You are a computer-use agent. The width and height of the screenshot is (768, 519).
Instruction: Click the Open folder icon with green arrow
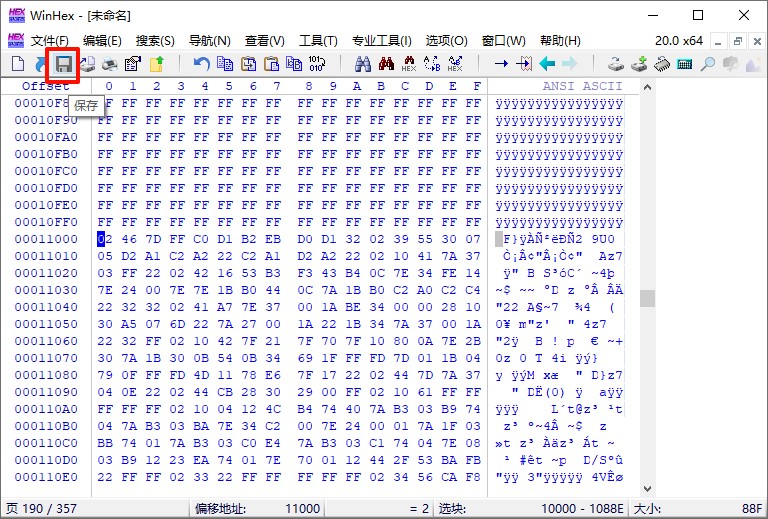pyautogui.click(x=157, y=64)
